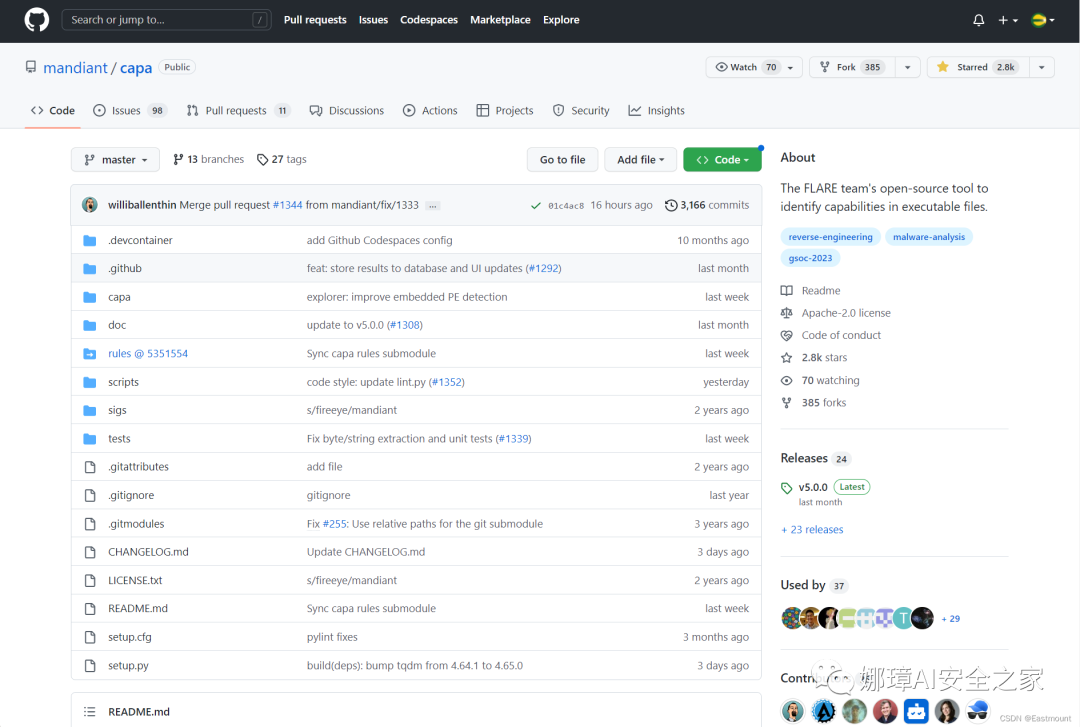This screenshot has height=727, width=1080.
Task: Open Codespaces in the top navigation
Action: (428, 20)
